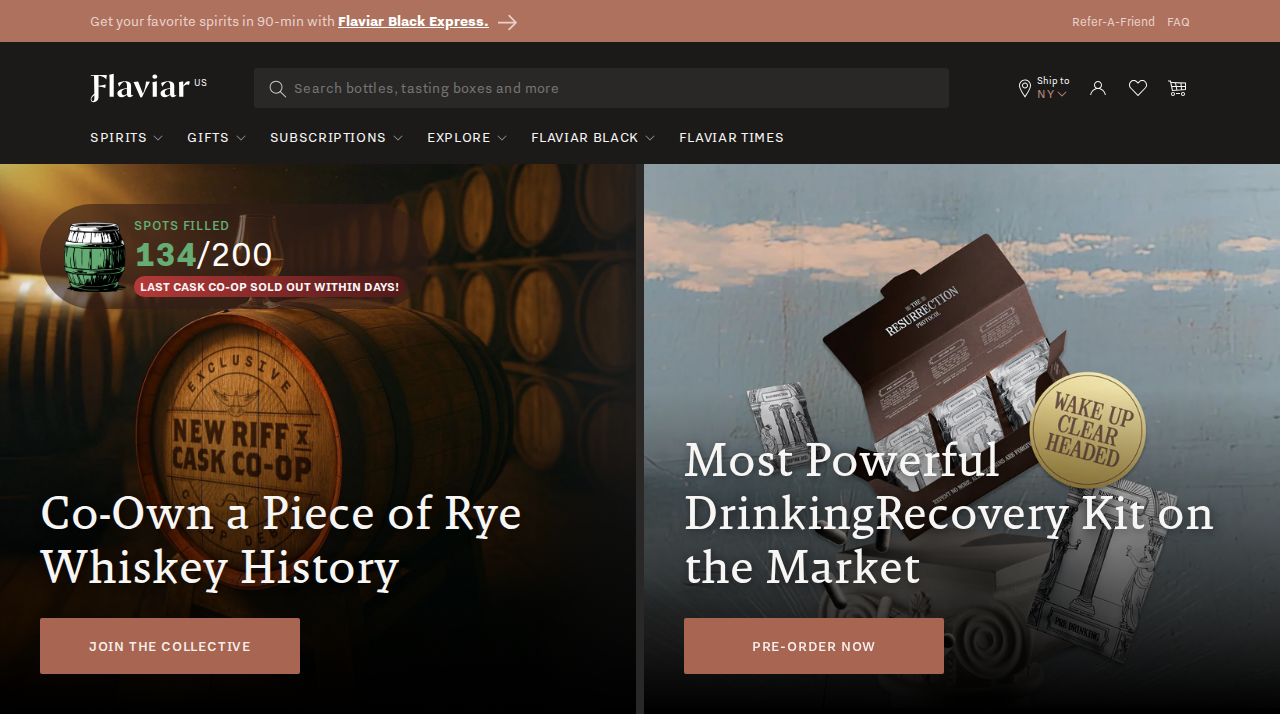Expand the Spirits menu
Viewport: 1280px width, 720px height.
pyautogui.click(x=126, y=138)
